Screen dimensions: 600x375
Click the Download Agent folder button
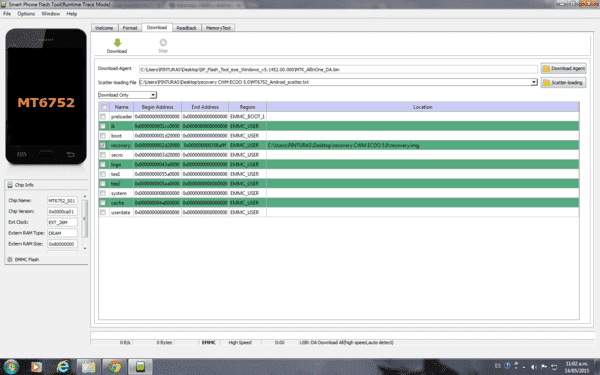pyautogui.click(x=563, y=68)
